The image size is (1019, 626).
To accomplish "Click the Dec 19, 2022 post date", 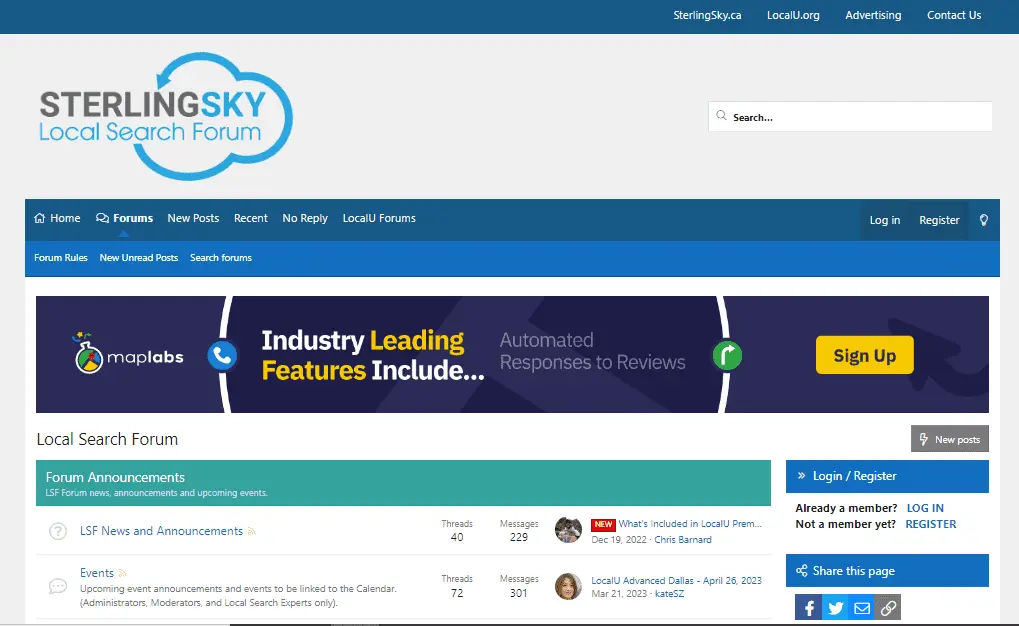I will (x=619, y=540).
